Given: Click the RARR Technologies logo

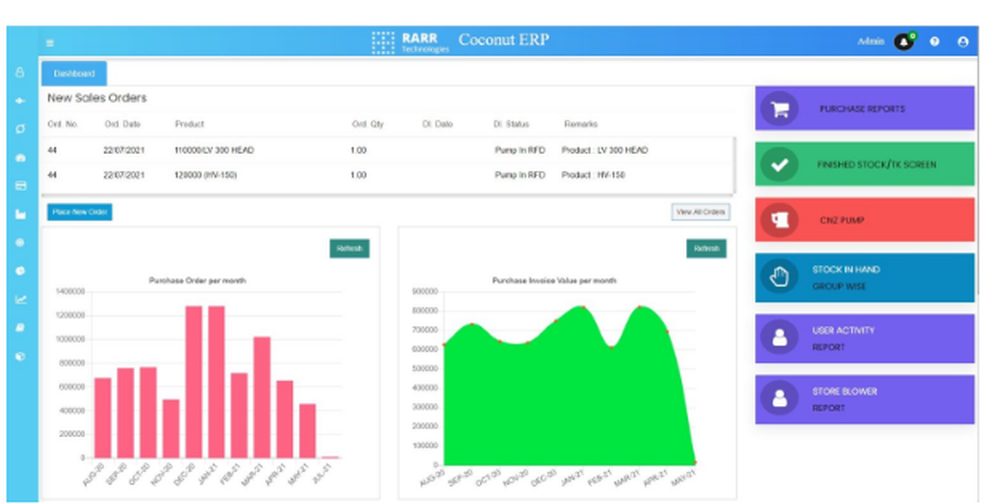Looking at the screenshot, I should 411,42.
